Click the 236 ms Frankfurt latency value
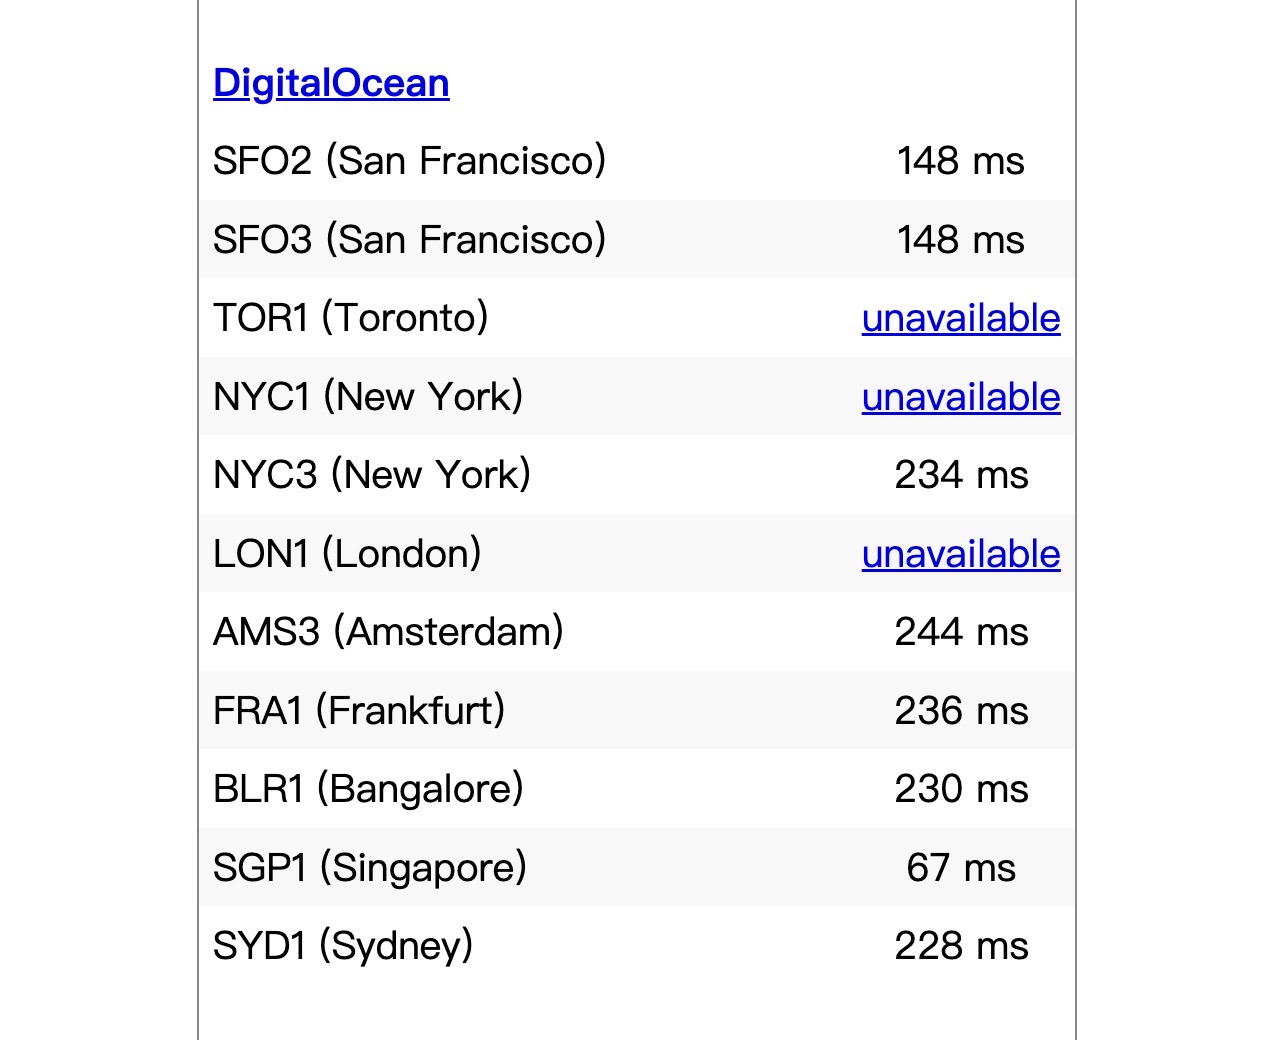The height and width of the screenshot is (1040, 1280). 961,711
